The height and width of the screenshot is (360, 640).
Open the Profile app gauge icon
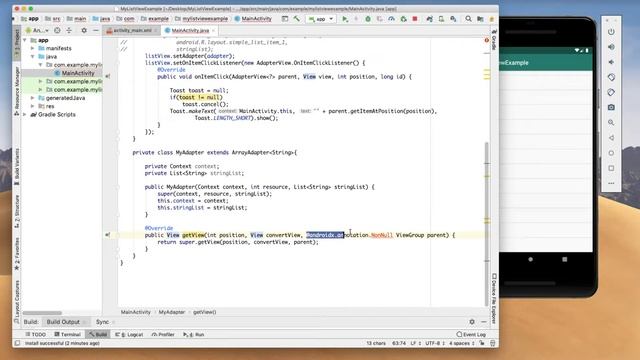tap(391, 19)
